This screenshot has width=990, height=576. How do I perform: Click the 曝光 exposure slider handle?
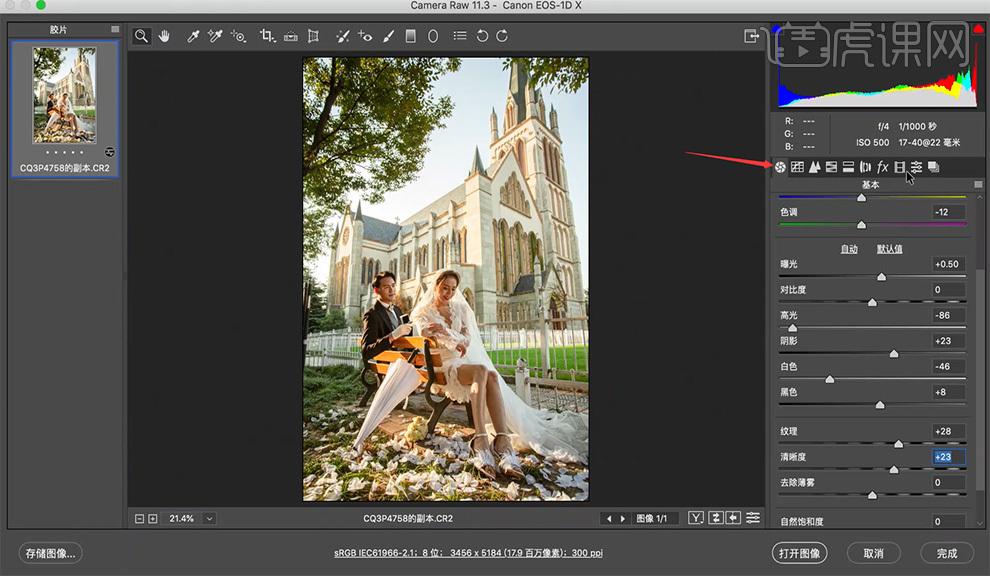pos(881,277)
